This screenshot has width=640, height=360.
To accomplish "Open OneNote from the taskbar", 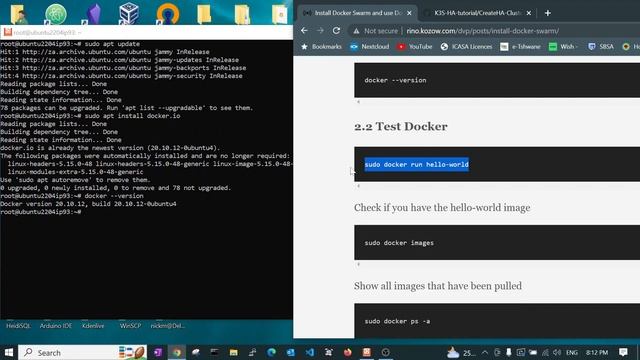I will [x=158, y=352].
